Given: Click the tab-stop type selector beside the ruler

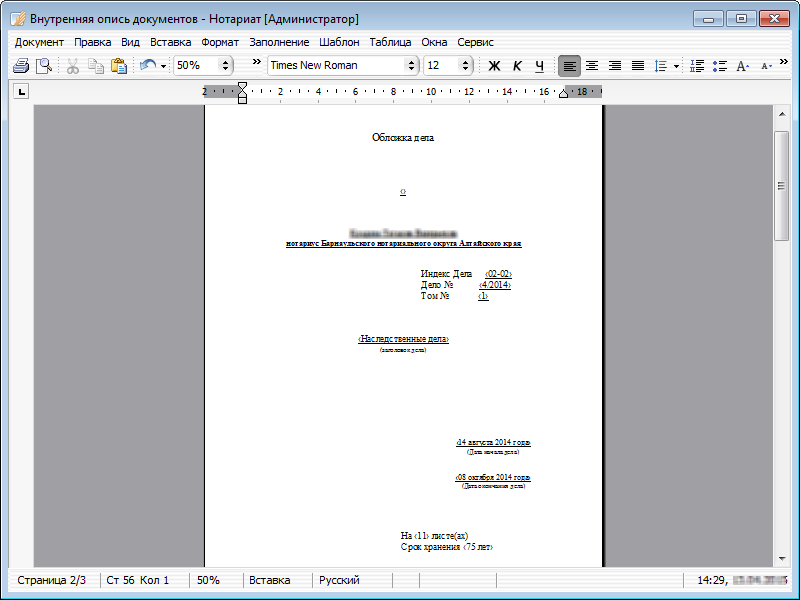Looking at the screenshot, I should [x=21, y=93].
